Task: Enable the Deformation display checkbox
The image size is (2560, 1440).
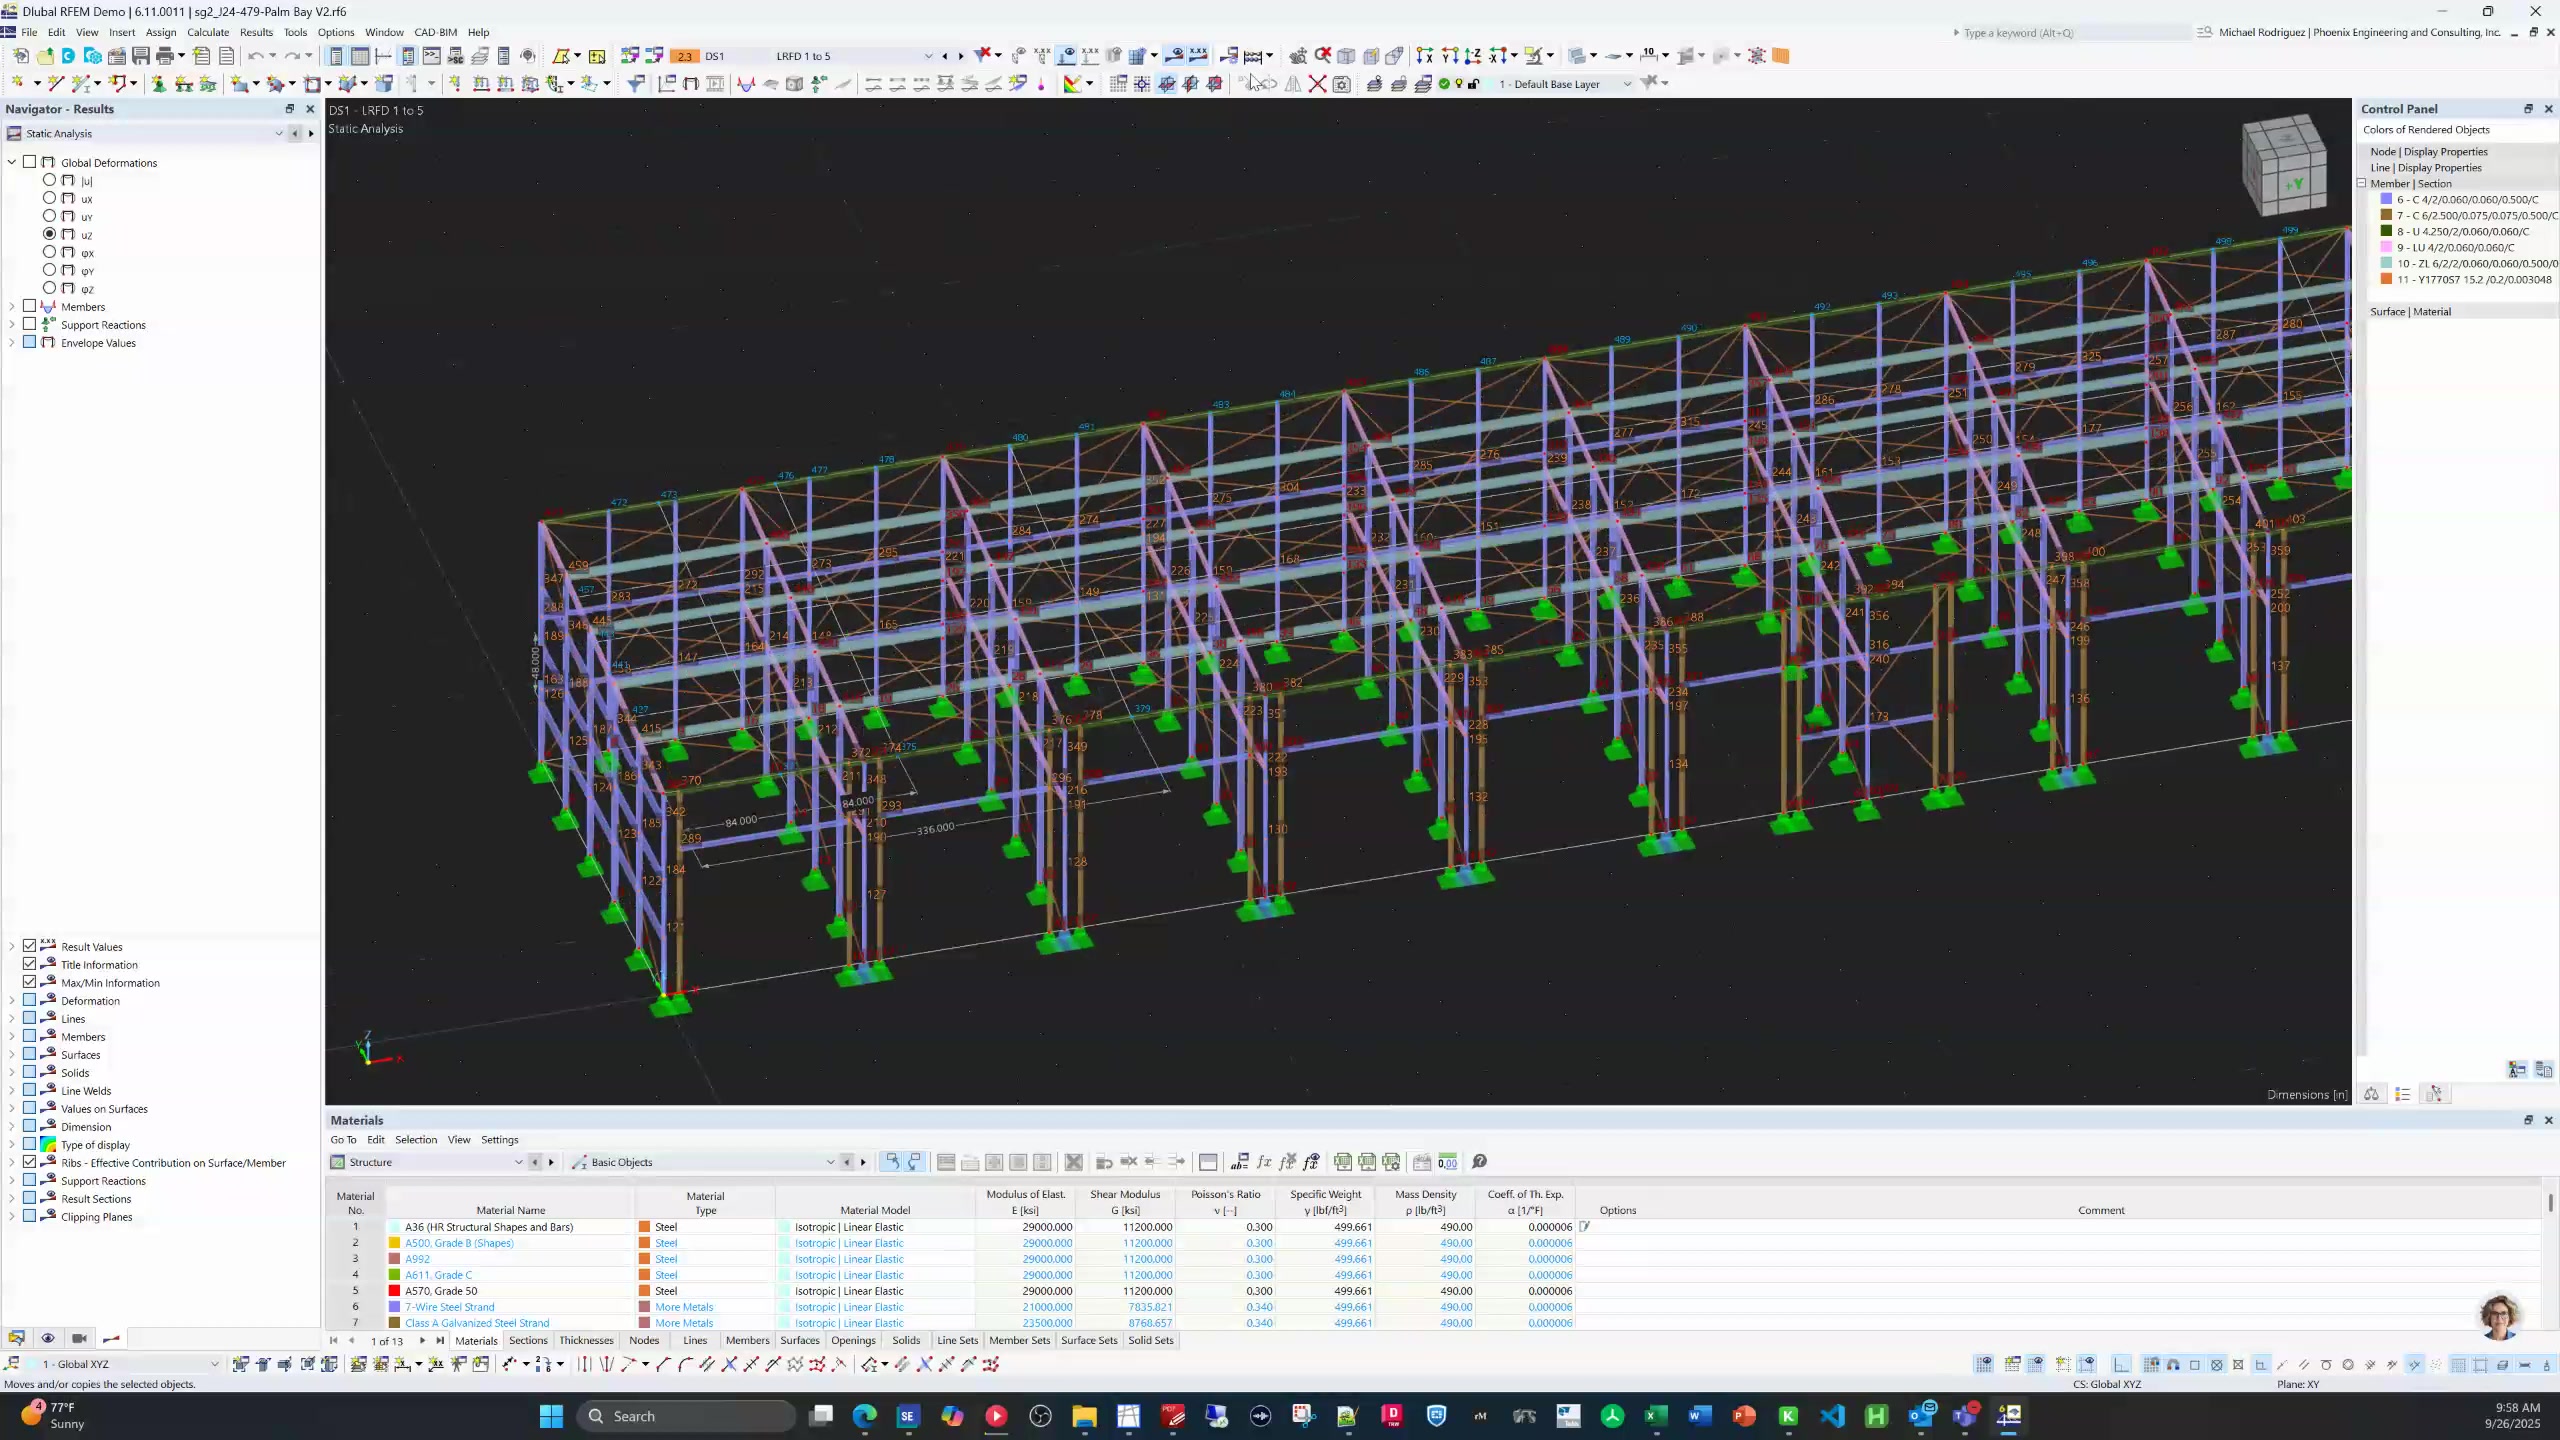Action: (x=30, y=1001)
